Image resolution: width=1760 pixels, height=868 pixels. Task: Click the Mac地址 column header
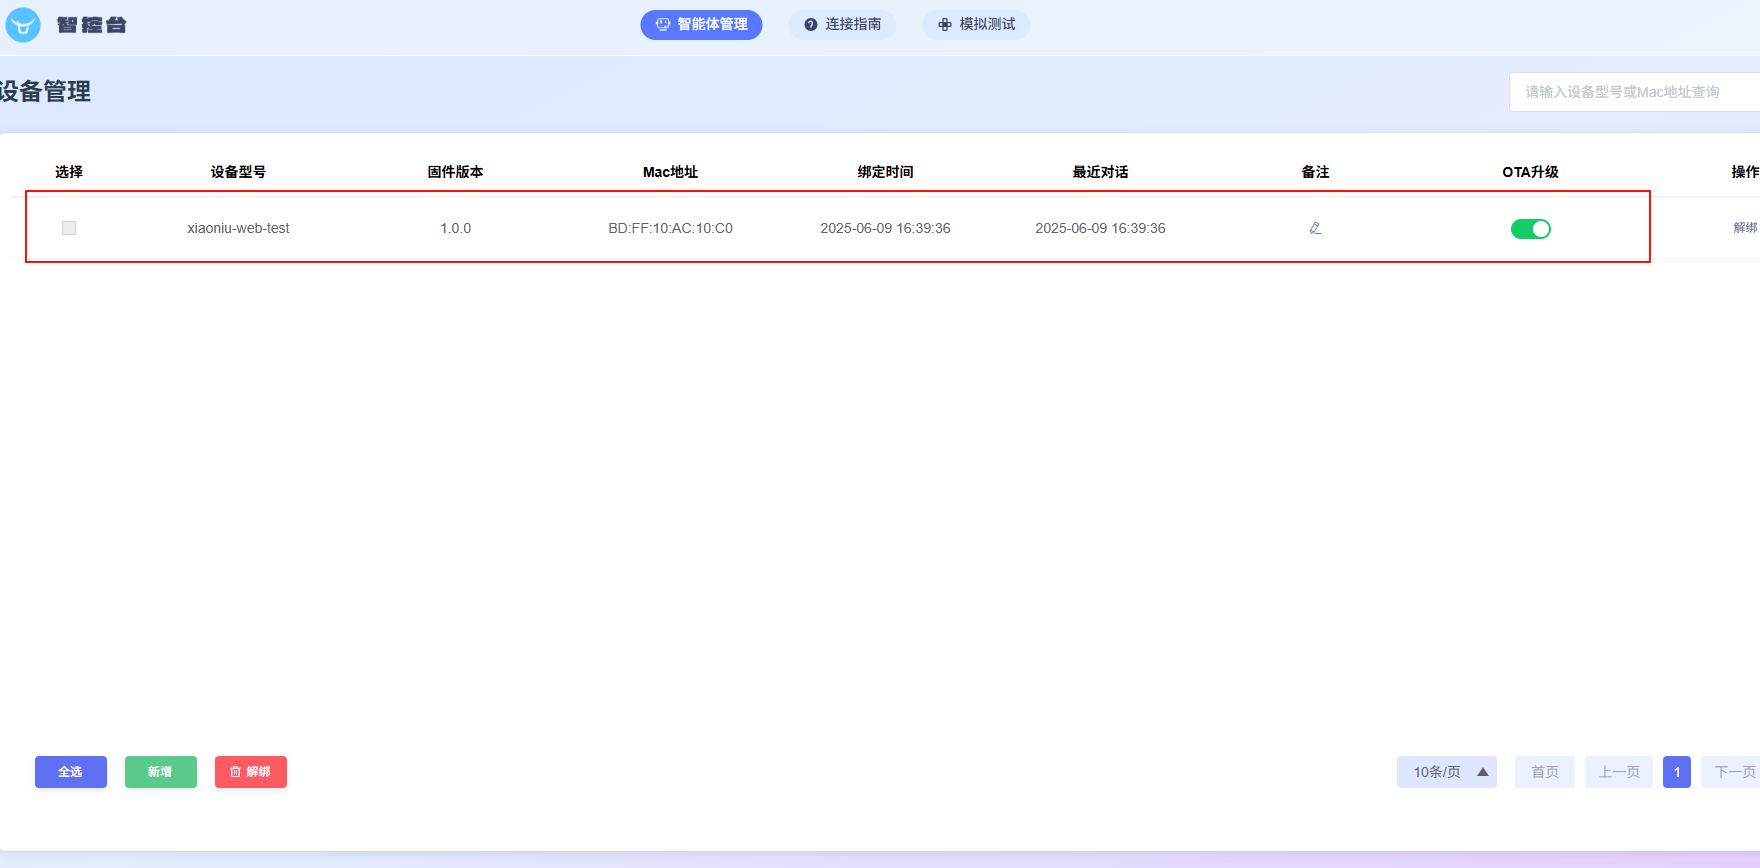[670, 172]
